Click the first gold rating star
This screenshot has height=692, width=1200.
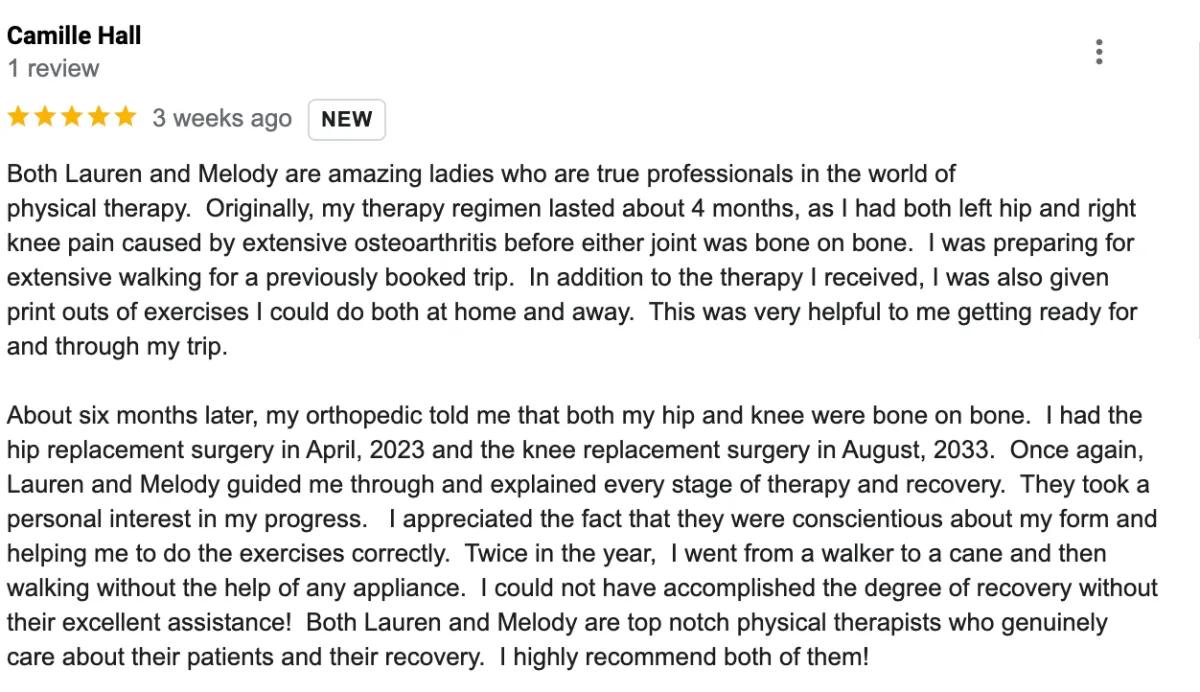point(19,118)
